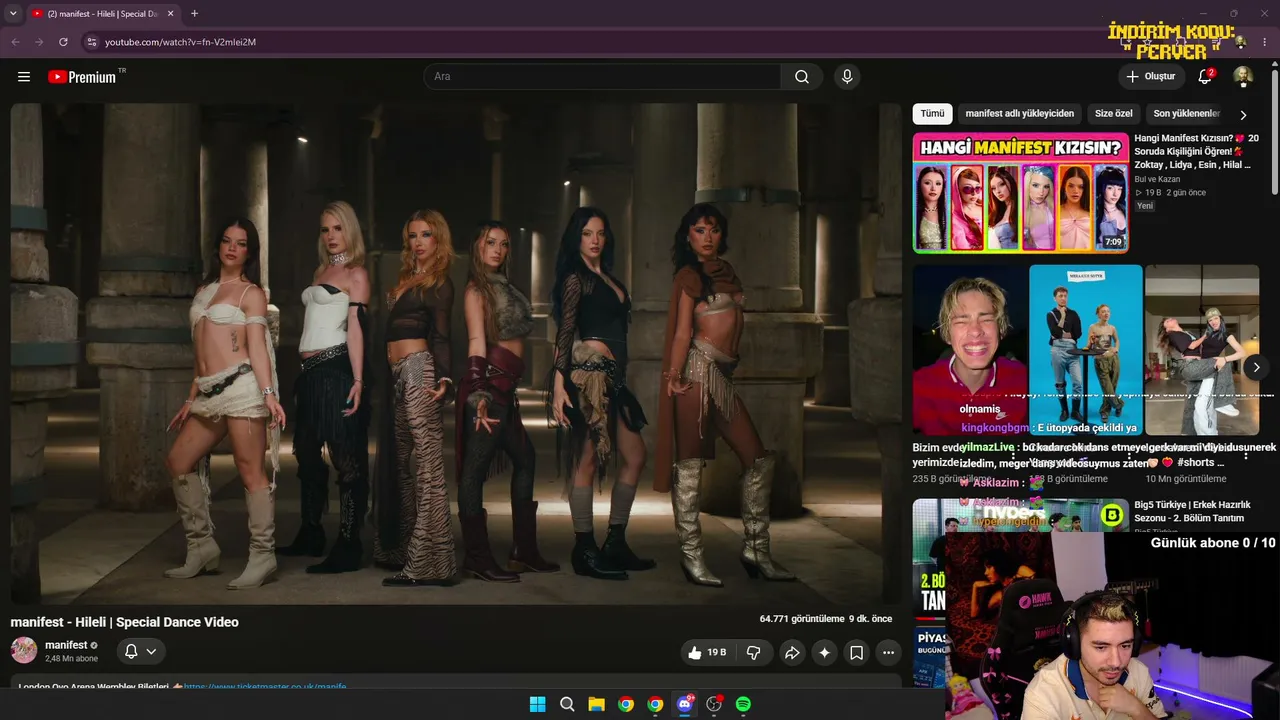The height and width of the screenshot is (720, 1280).
Task: Select the Son yüklenenler chip
Action: pos(1187,114)
